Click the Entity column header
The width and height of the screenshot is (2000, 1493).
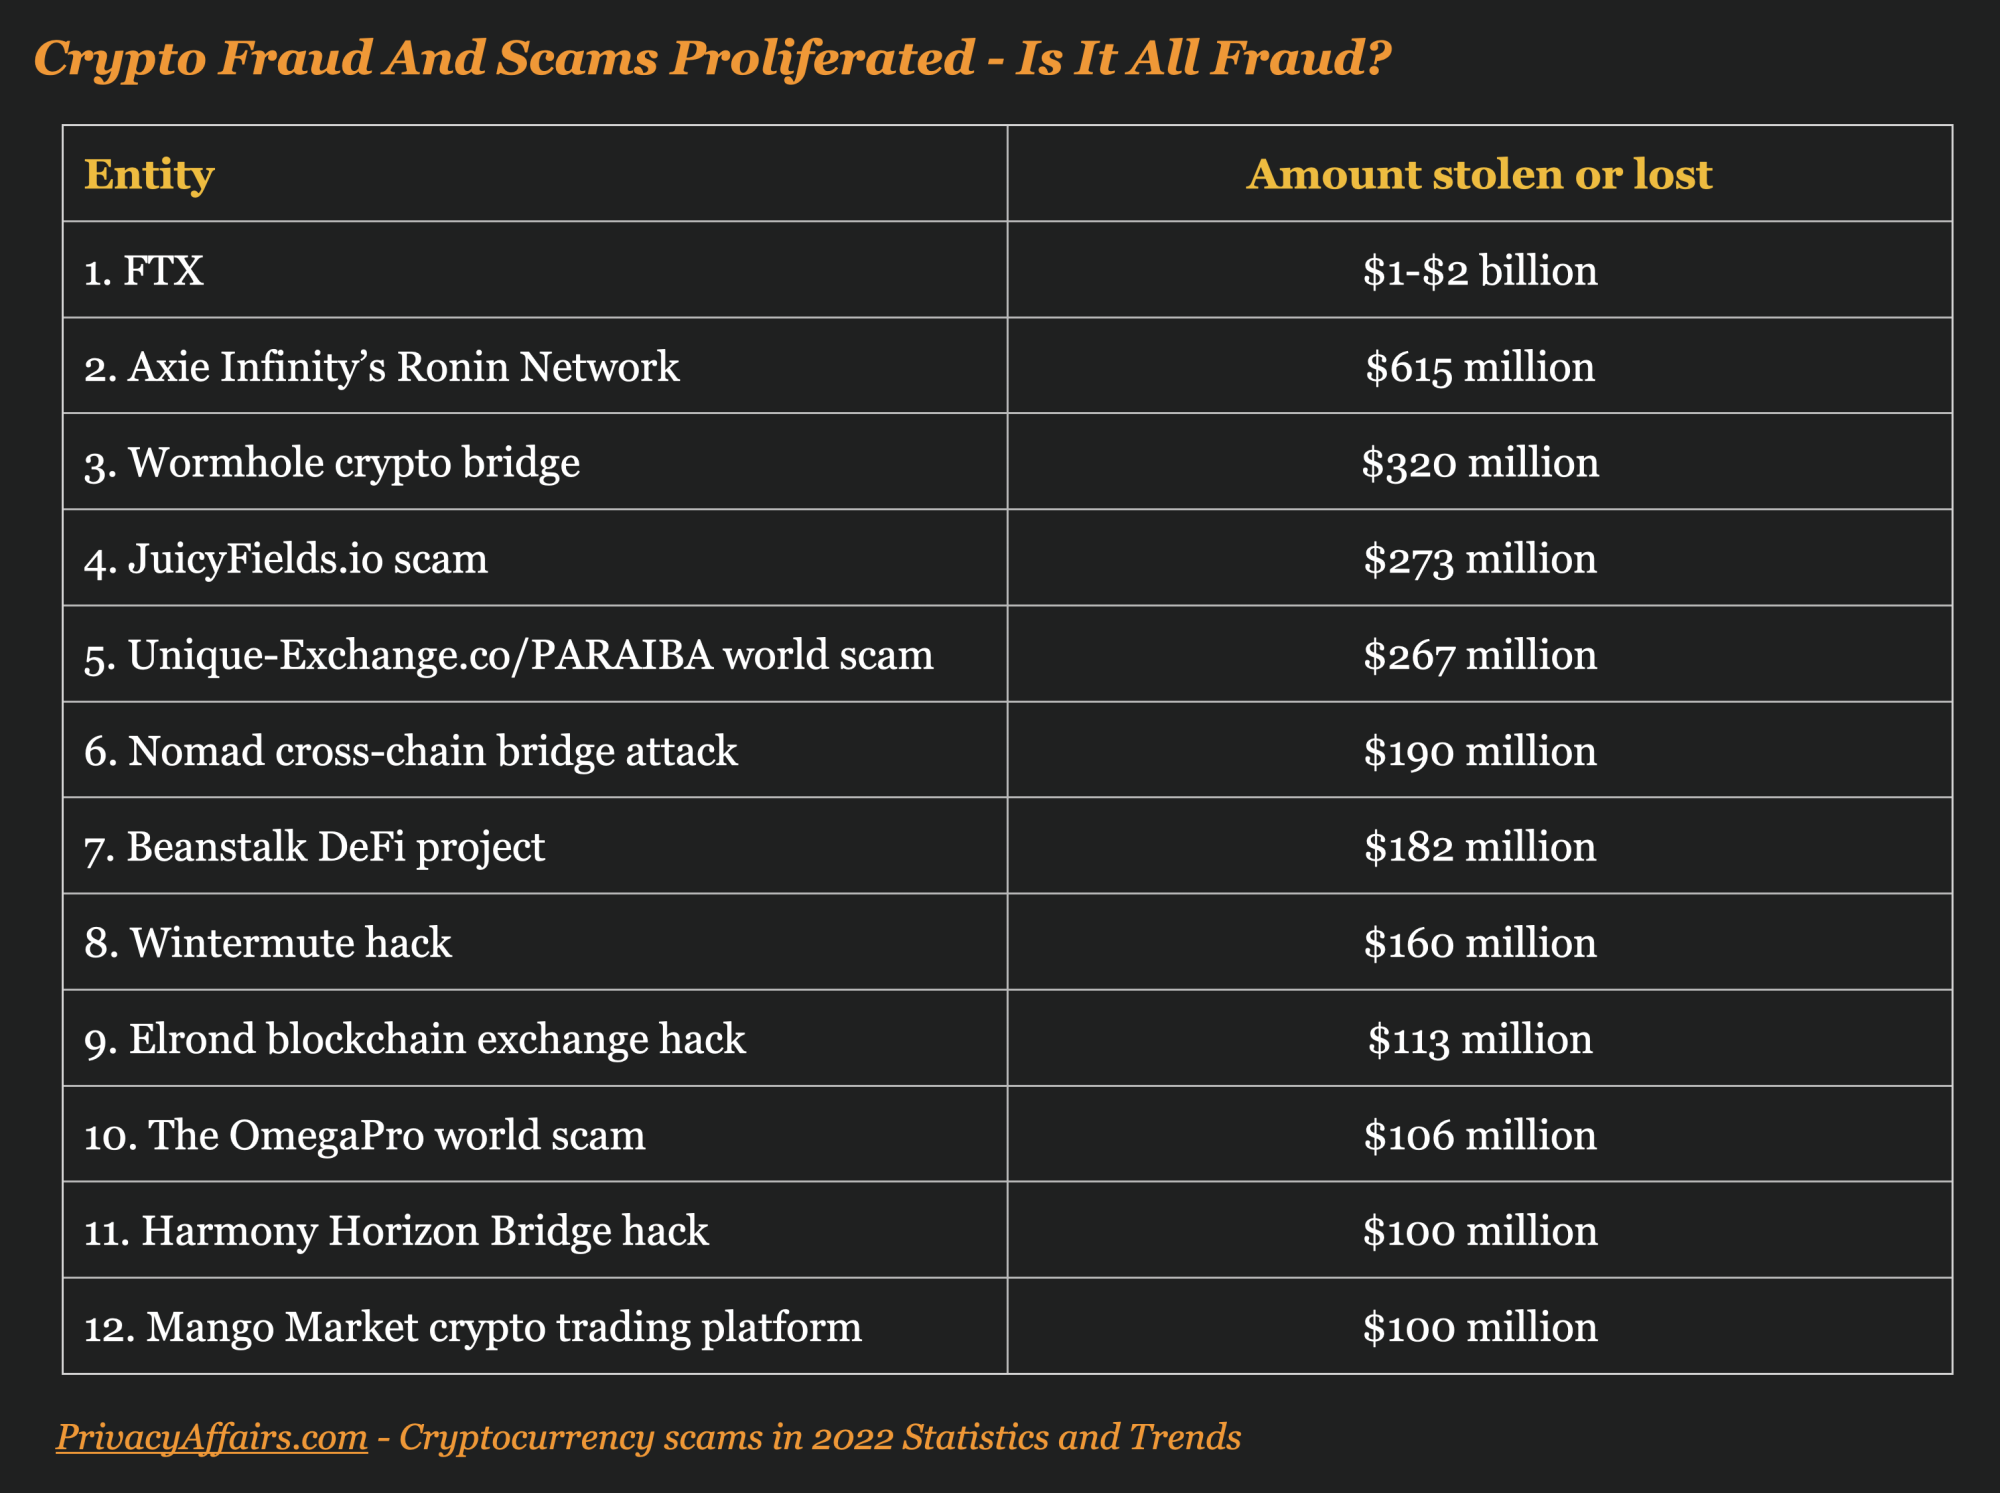coord(149,175)
